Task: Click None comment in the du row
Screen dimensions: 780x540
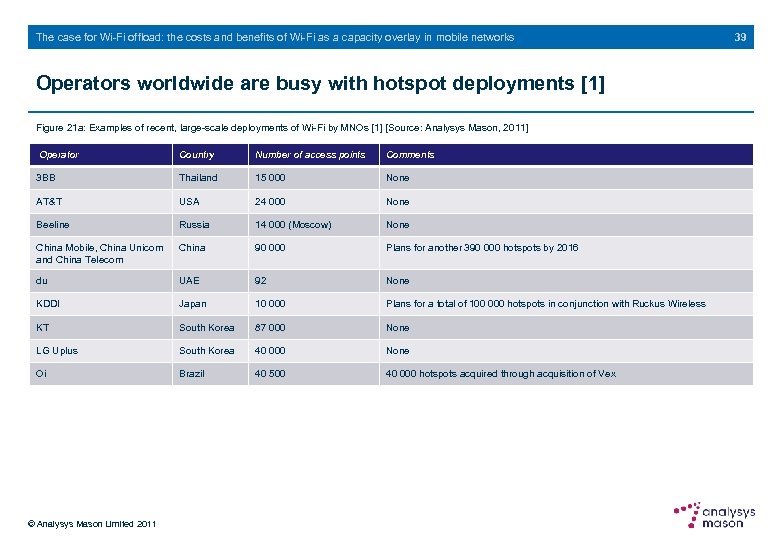Action: (397, 281)
